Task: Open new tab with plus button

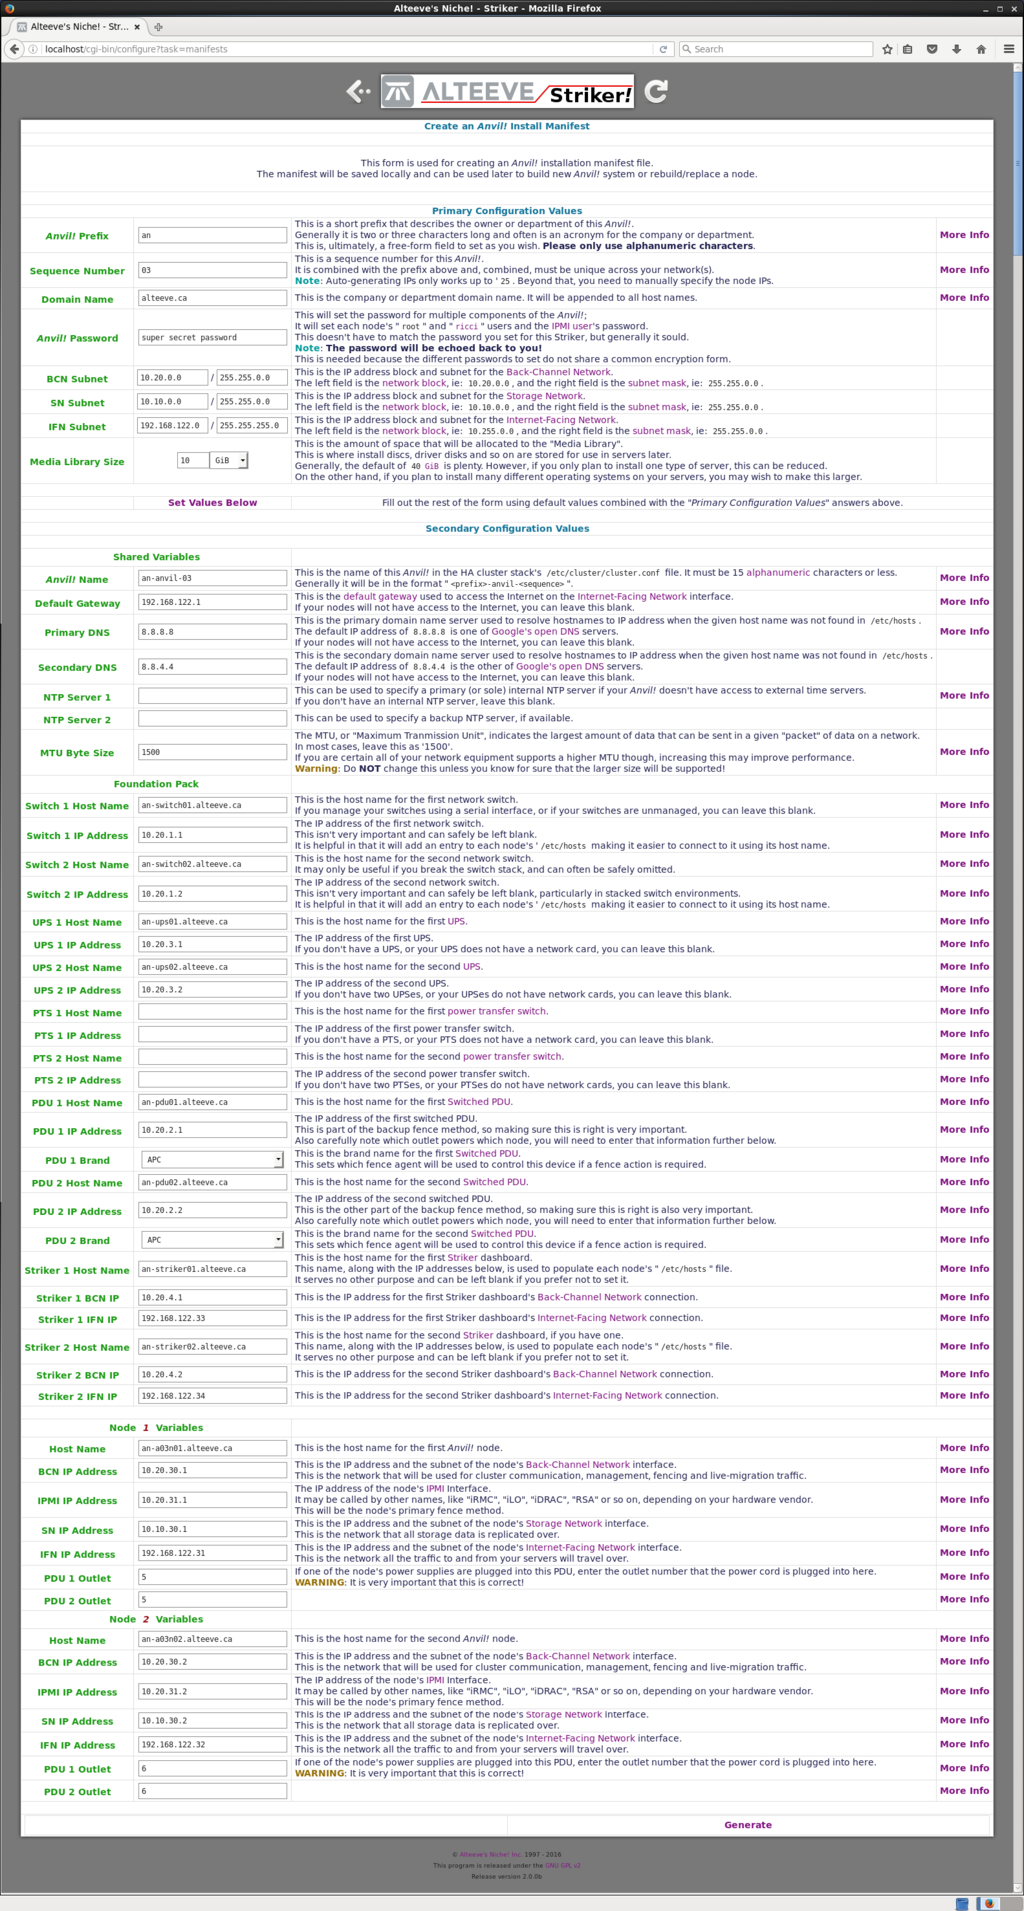Action: pos(158,27)
